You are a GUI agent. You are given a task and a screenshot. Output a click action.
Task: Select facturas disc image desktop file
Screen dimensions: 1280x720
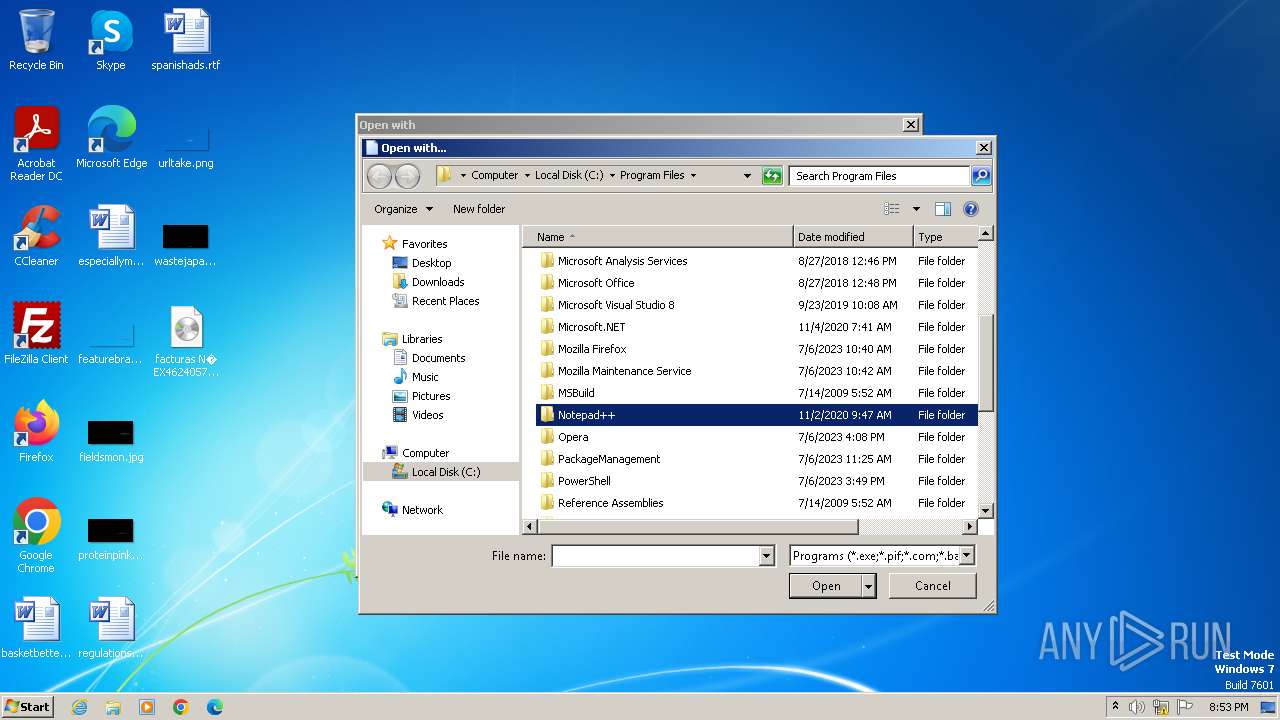click(186, 341)
